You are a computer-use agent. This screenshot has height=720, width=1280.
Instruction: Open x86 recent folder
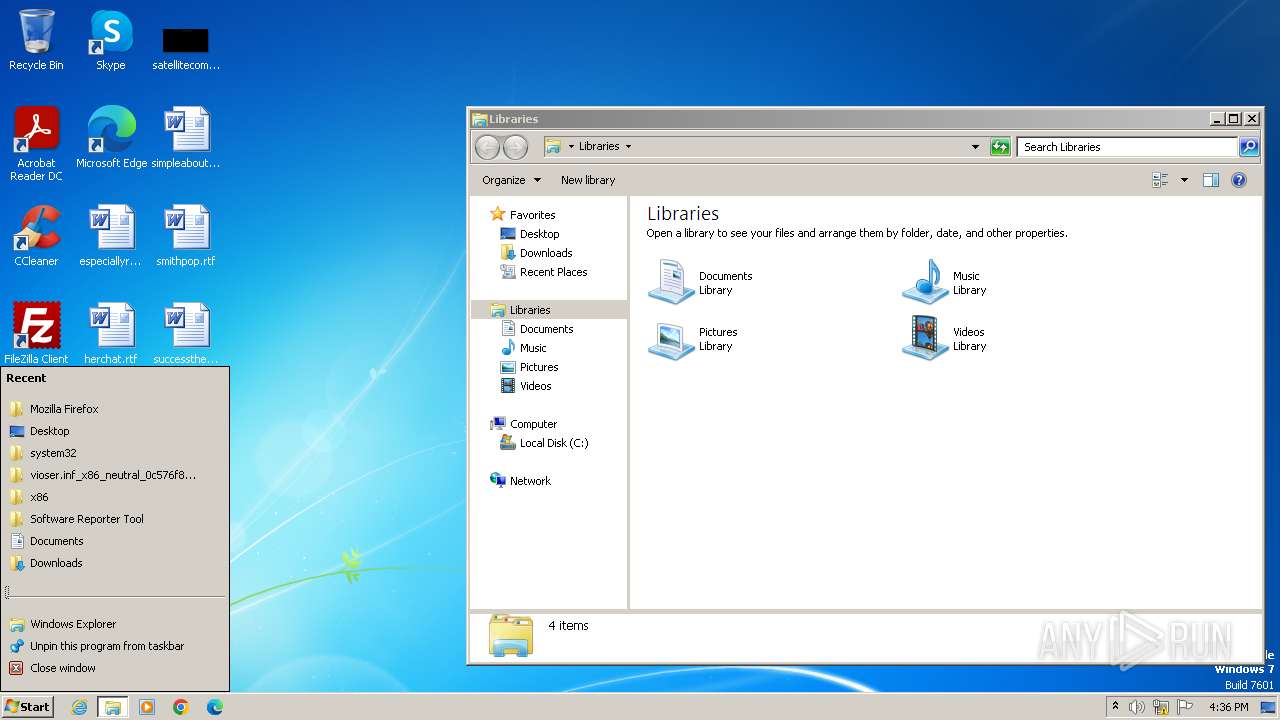tap(115, 497)
